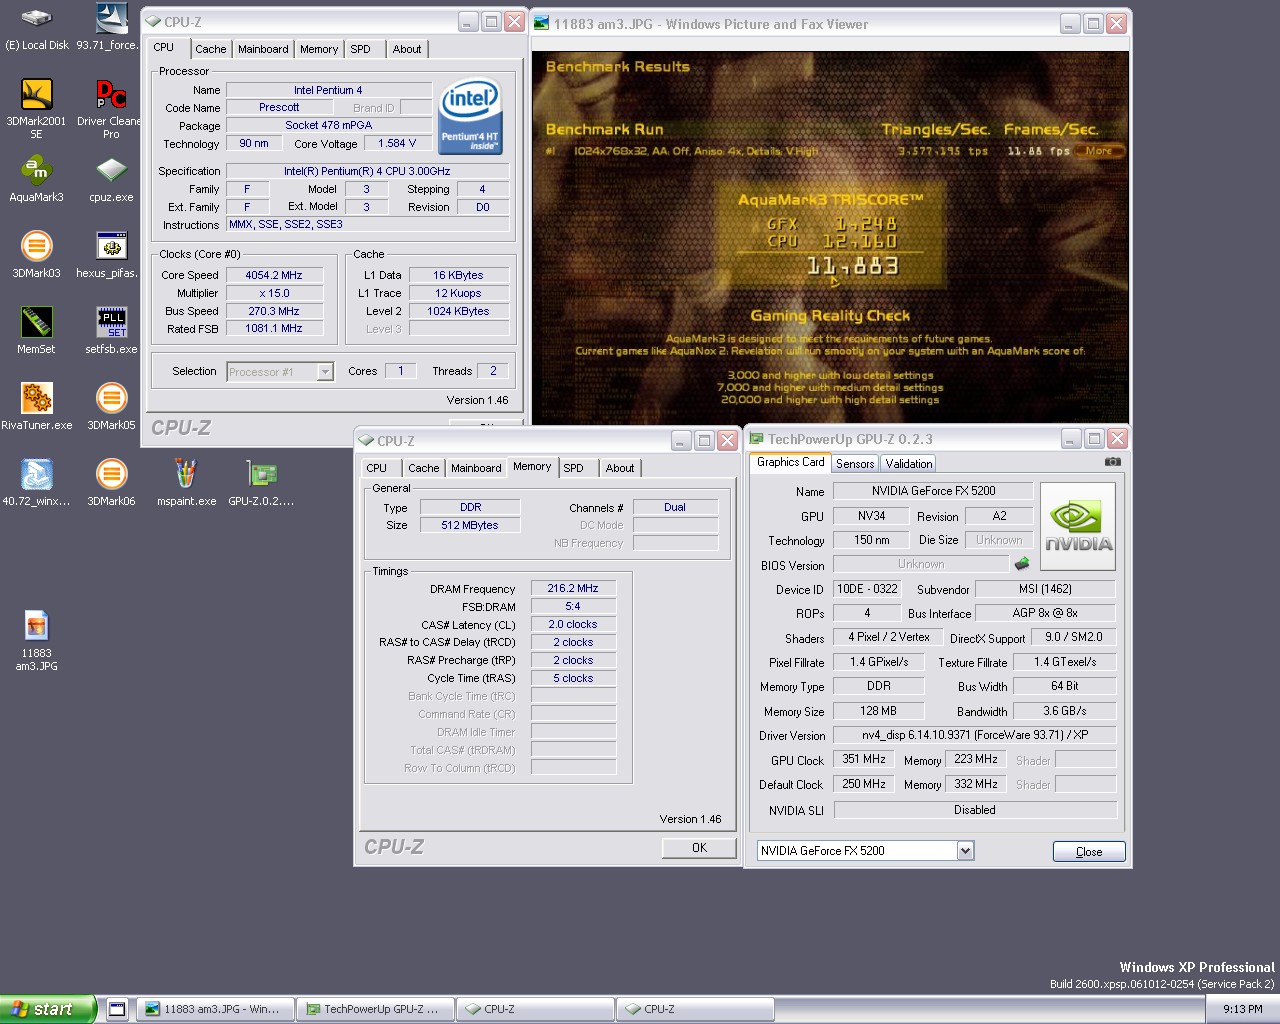1280x1024 pixels.
Task: Switch to Sensors tab in GPU-Z
Action: (855, 464)
